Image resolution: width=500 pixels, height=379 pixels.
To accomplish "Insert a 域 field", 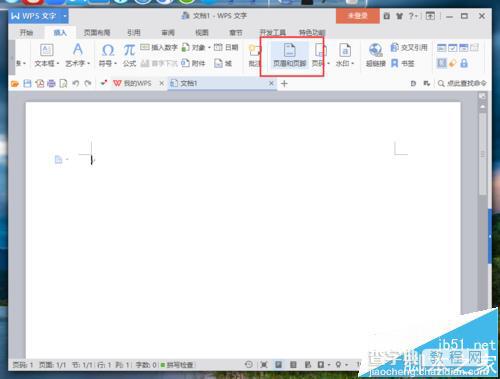I will (223, 63).
